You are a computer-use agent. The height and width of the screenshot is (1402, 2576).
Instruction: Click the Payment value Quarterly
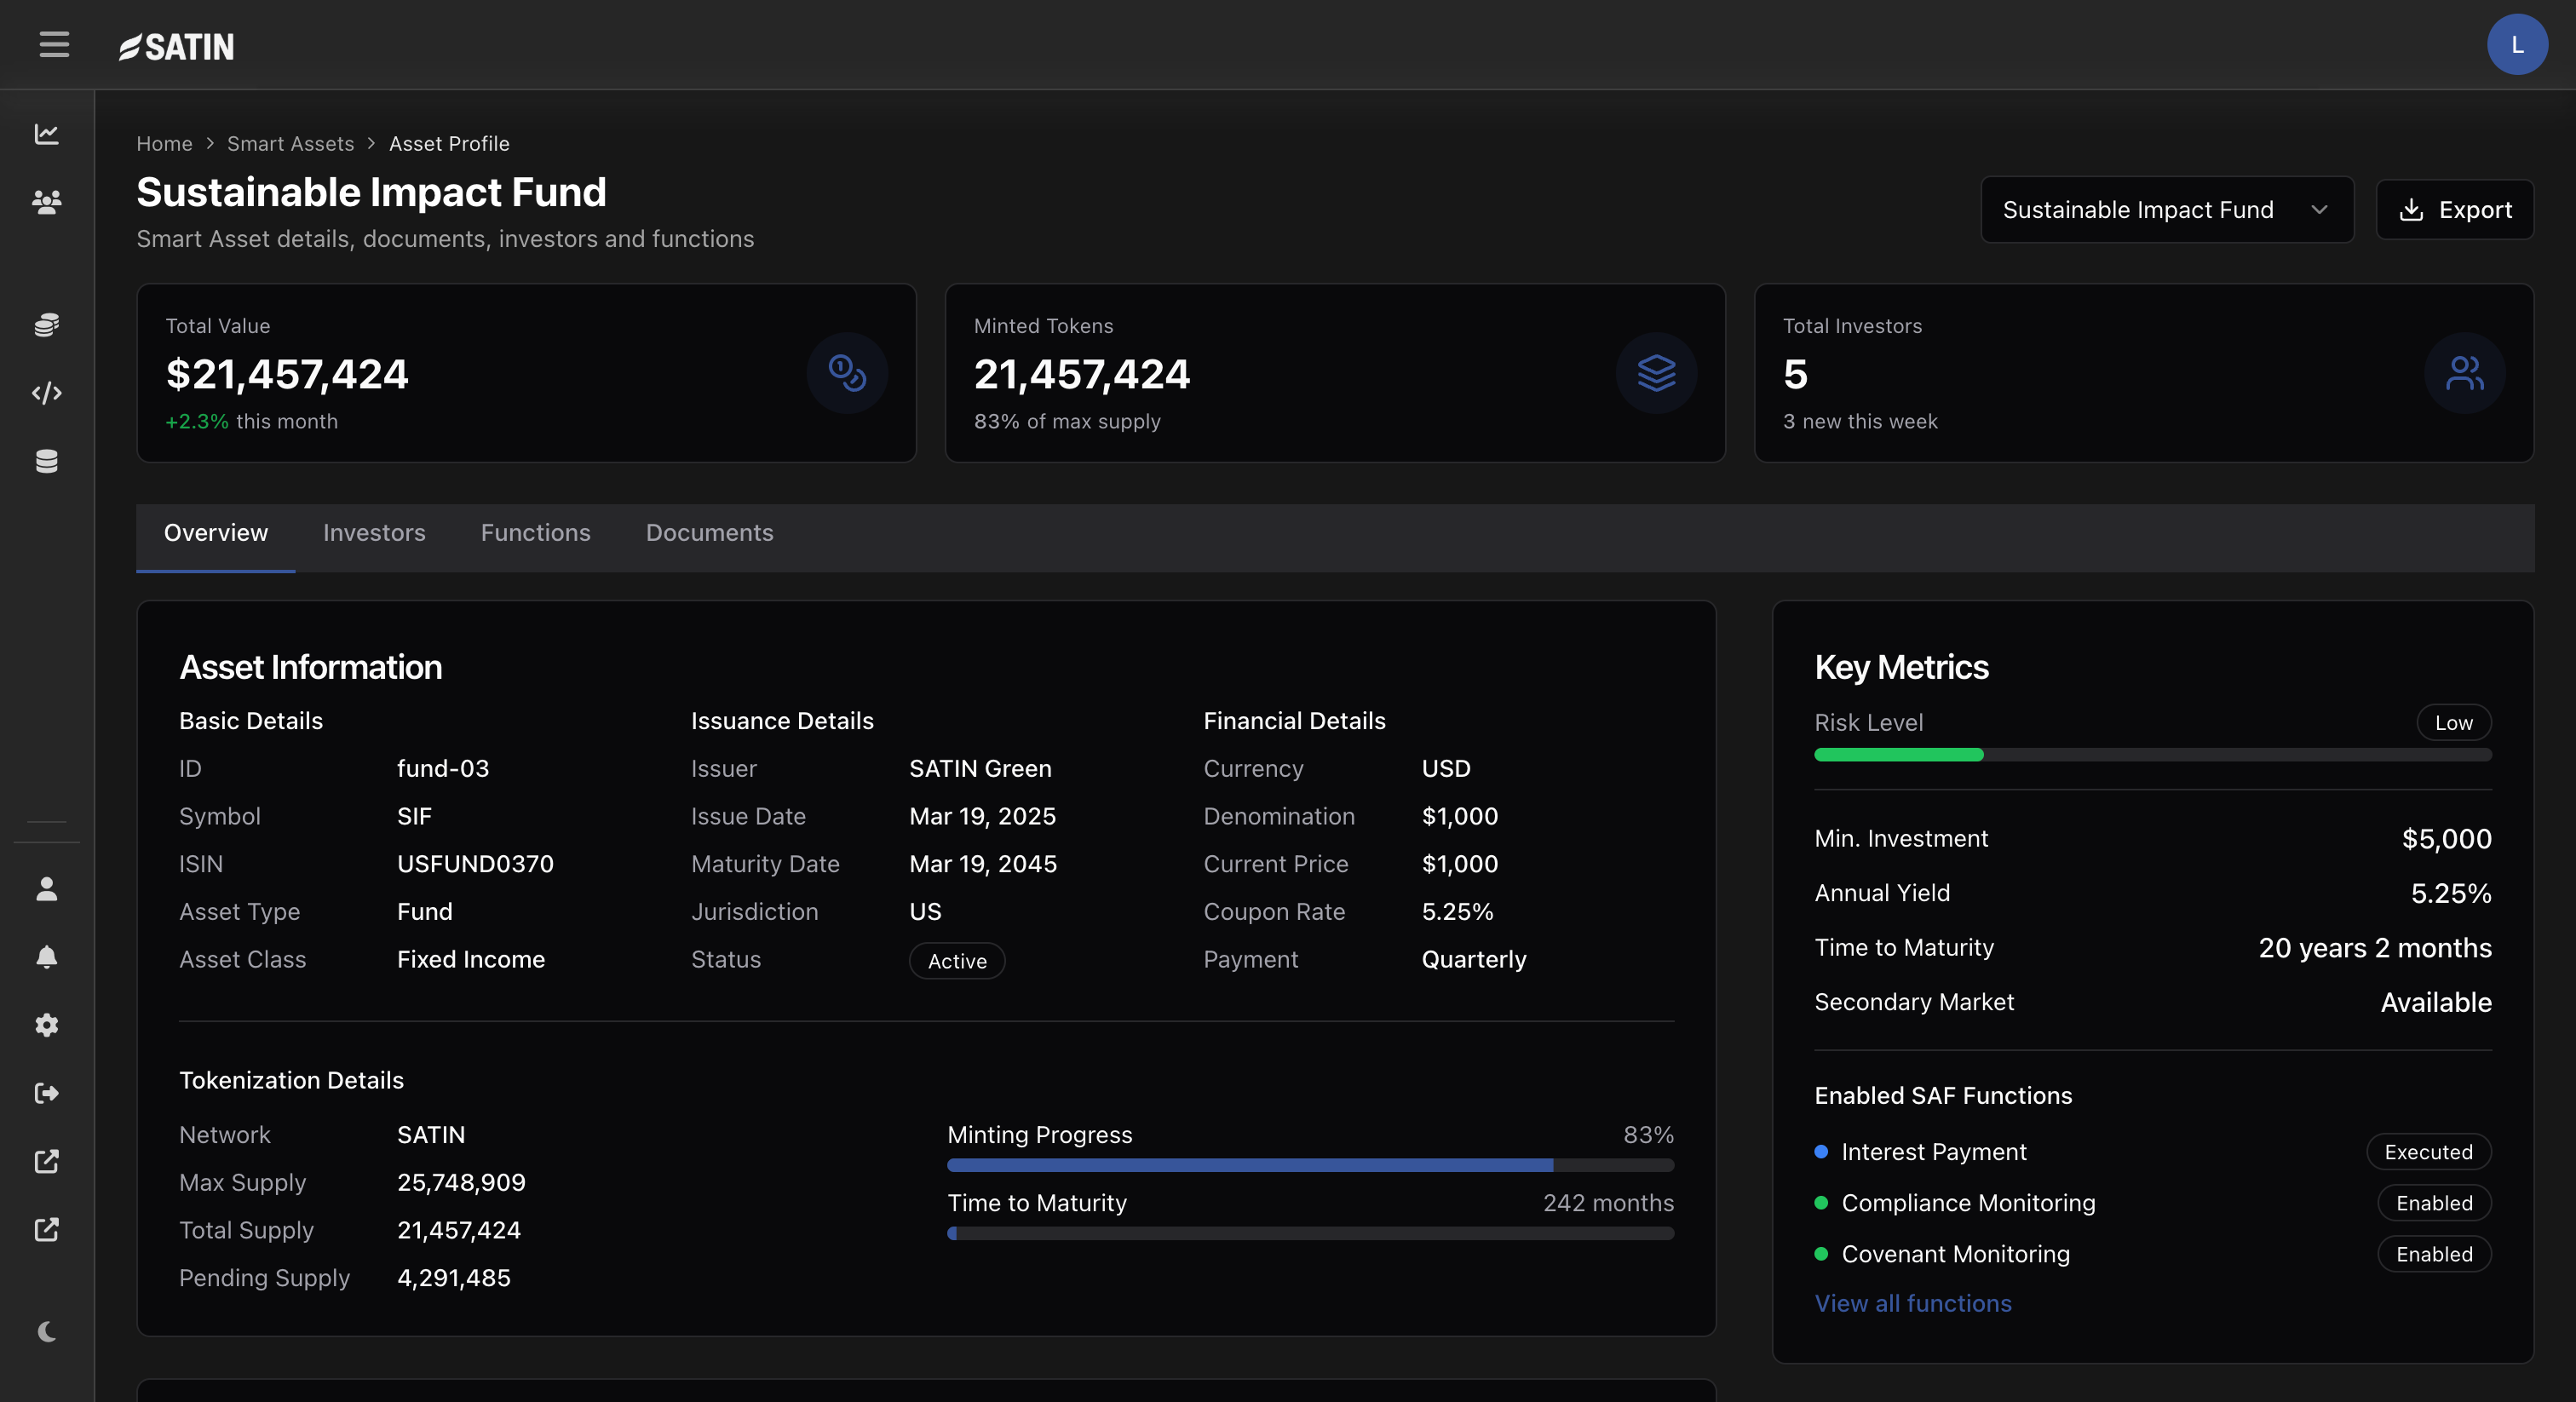[1474, 960]
